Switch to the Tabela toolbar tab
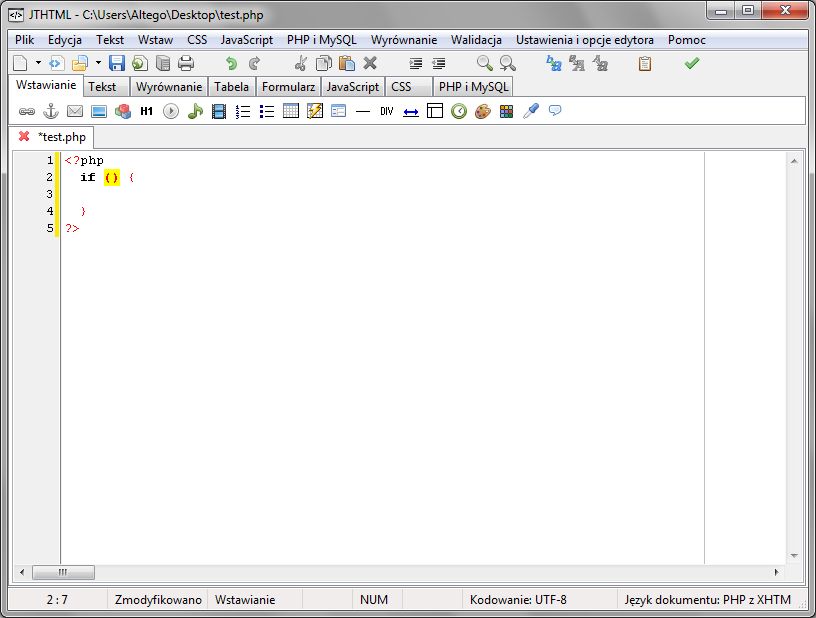 point(231,87)
